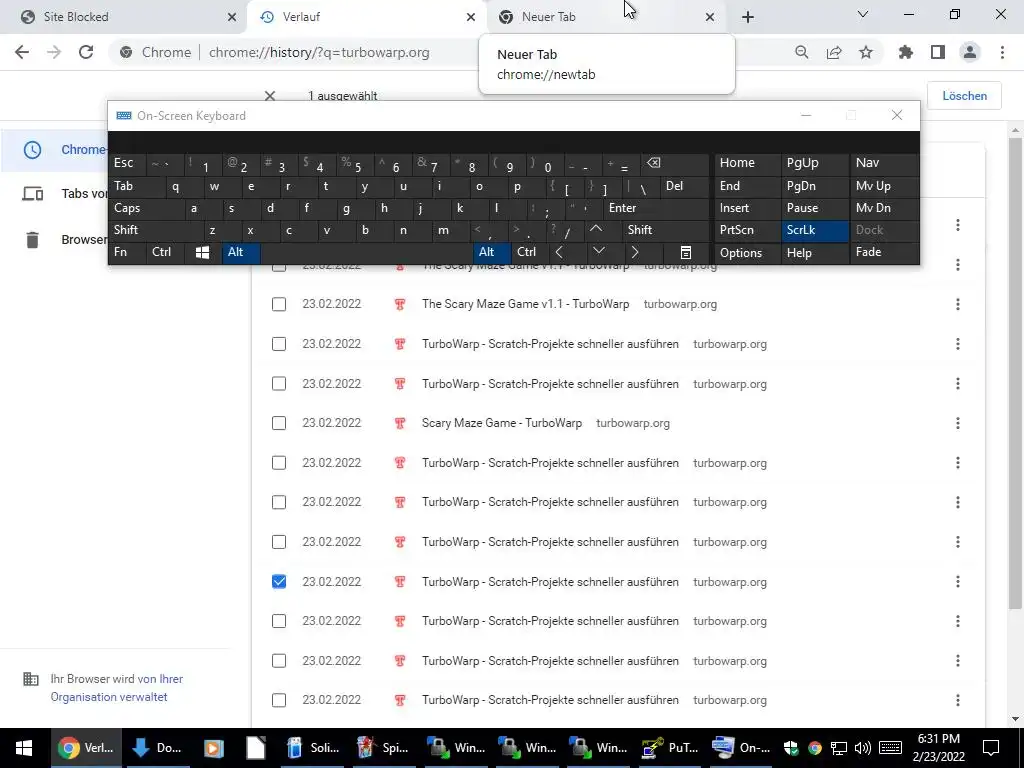This screenshot has height=768, width=1024.
Task: Open the 'Scary Maze Game - TurboWarp' history link
Action: [502, 423]
